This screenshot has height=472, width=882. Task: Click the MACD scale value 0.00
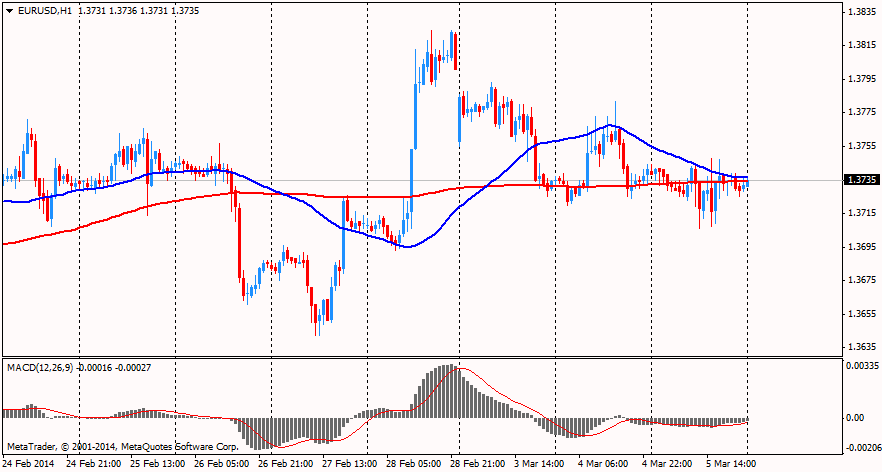(x=856, y=417)
